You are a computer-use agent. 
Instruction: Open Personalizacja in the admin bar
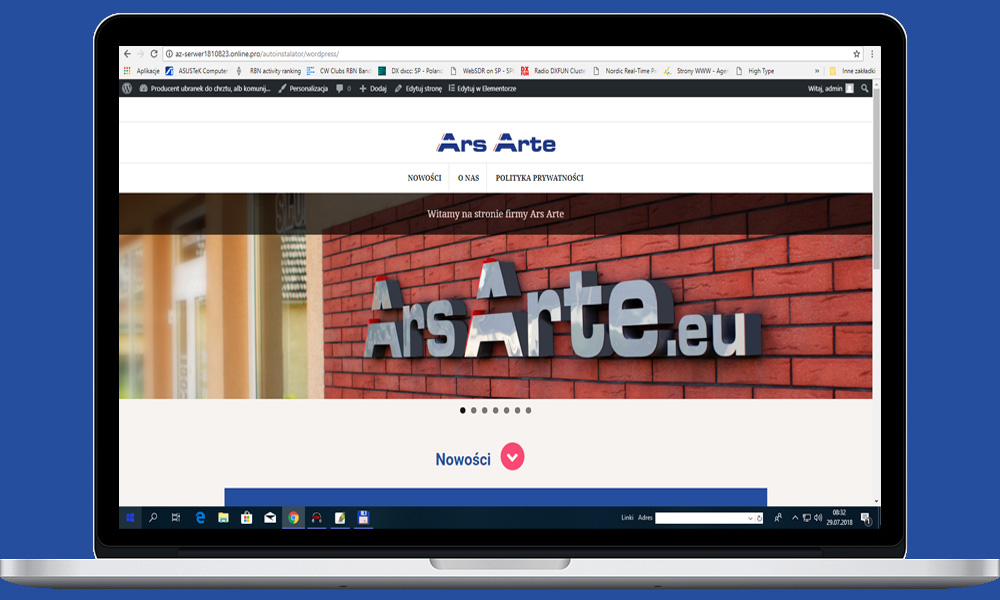pos(303,89)
